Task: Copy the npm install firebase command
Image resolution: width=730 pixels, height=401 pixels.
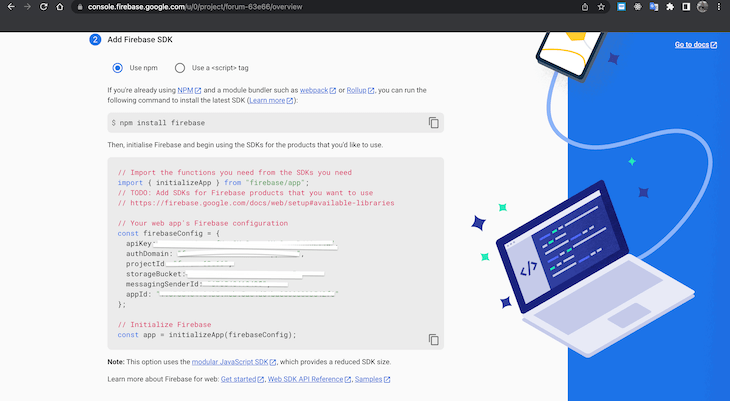Action: (433, 123)
